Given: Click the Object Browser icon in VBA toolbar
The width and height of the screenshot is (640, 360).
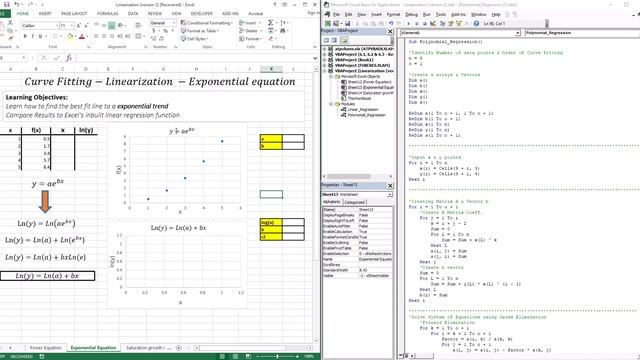Looking at the screenshot, I should (x=459, y=24).
